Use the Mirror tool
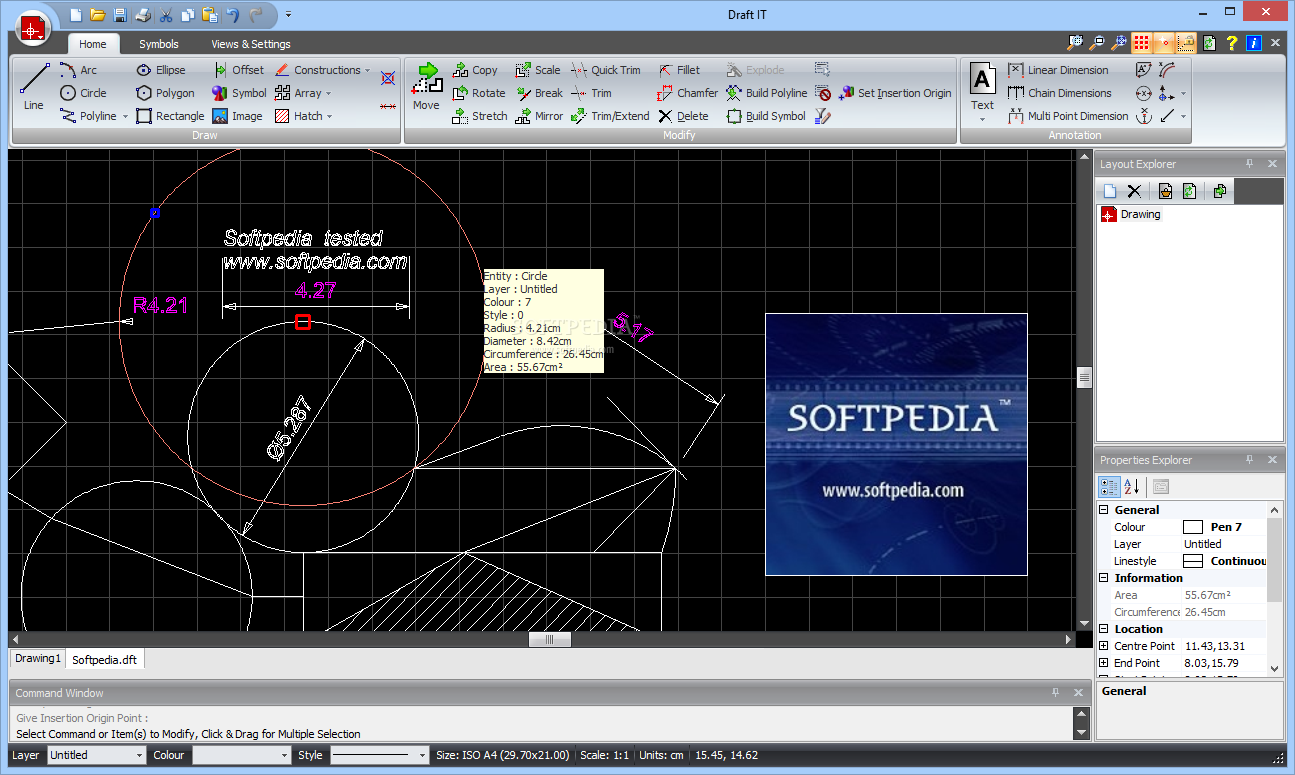The width and height of the screenshot is (1295, 775). point(539,116)
